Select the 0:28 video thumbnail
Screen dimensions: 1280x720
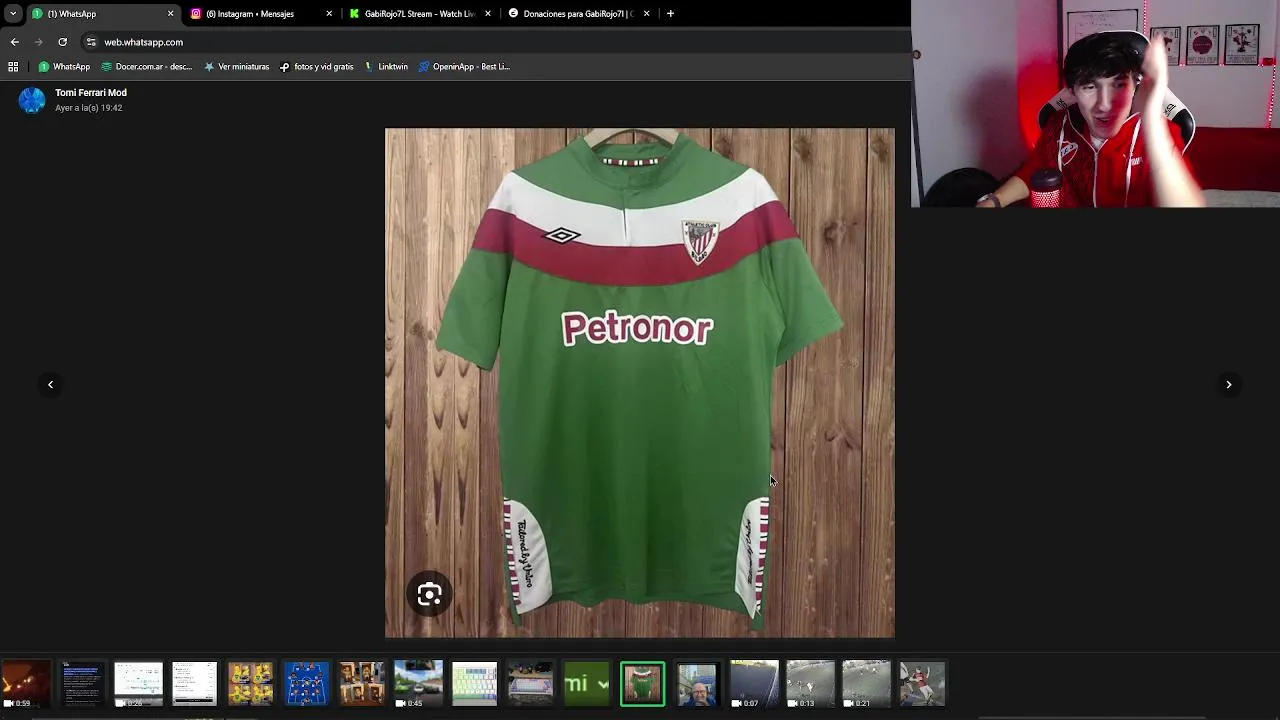click(138, 685)
